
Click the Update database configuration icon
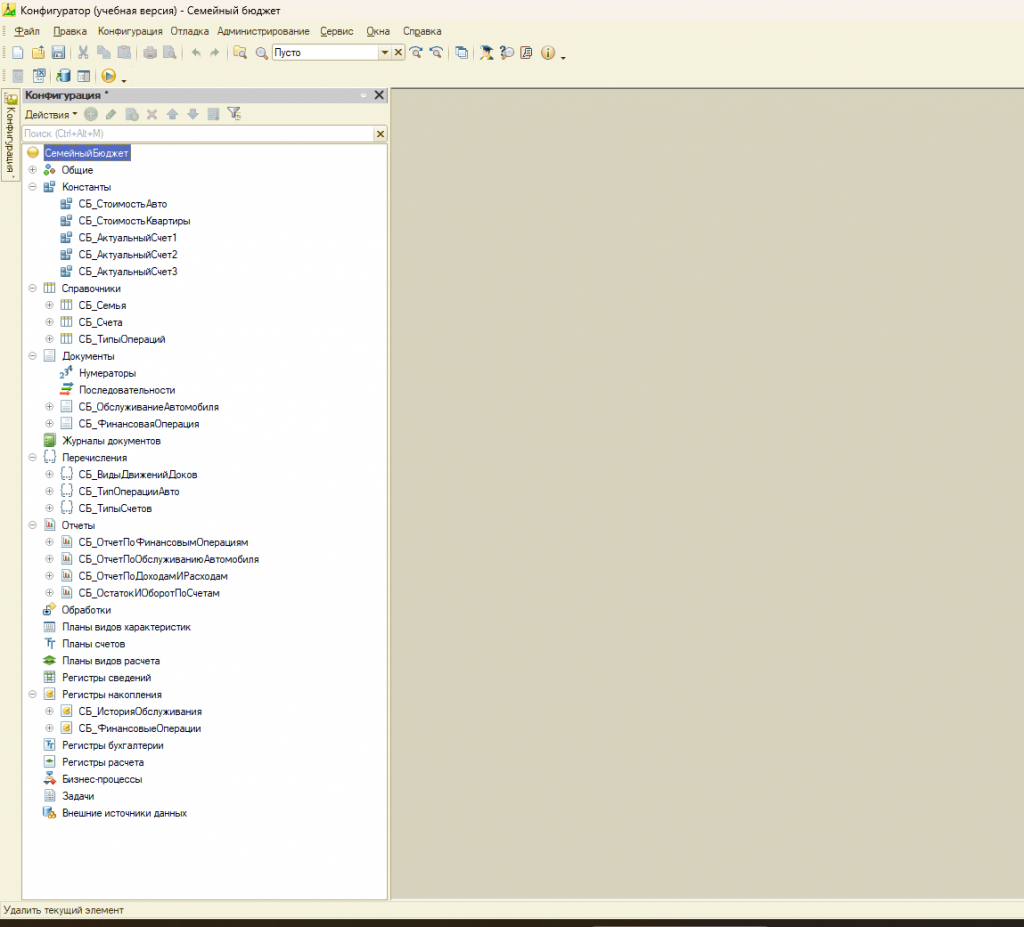click(x=63, y=76)
